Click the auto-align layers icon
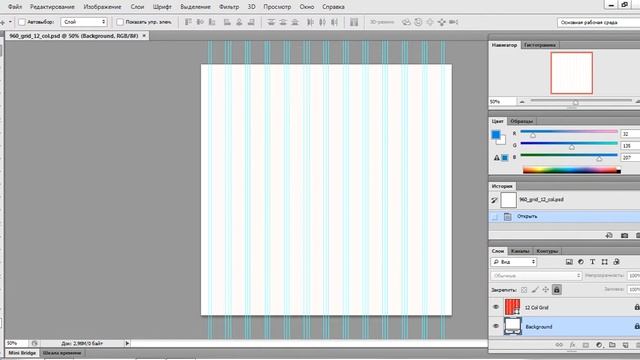This screenshot has height=360, width=640. 354,22
